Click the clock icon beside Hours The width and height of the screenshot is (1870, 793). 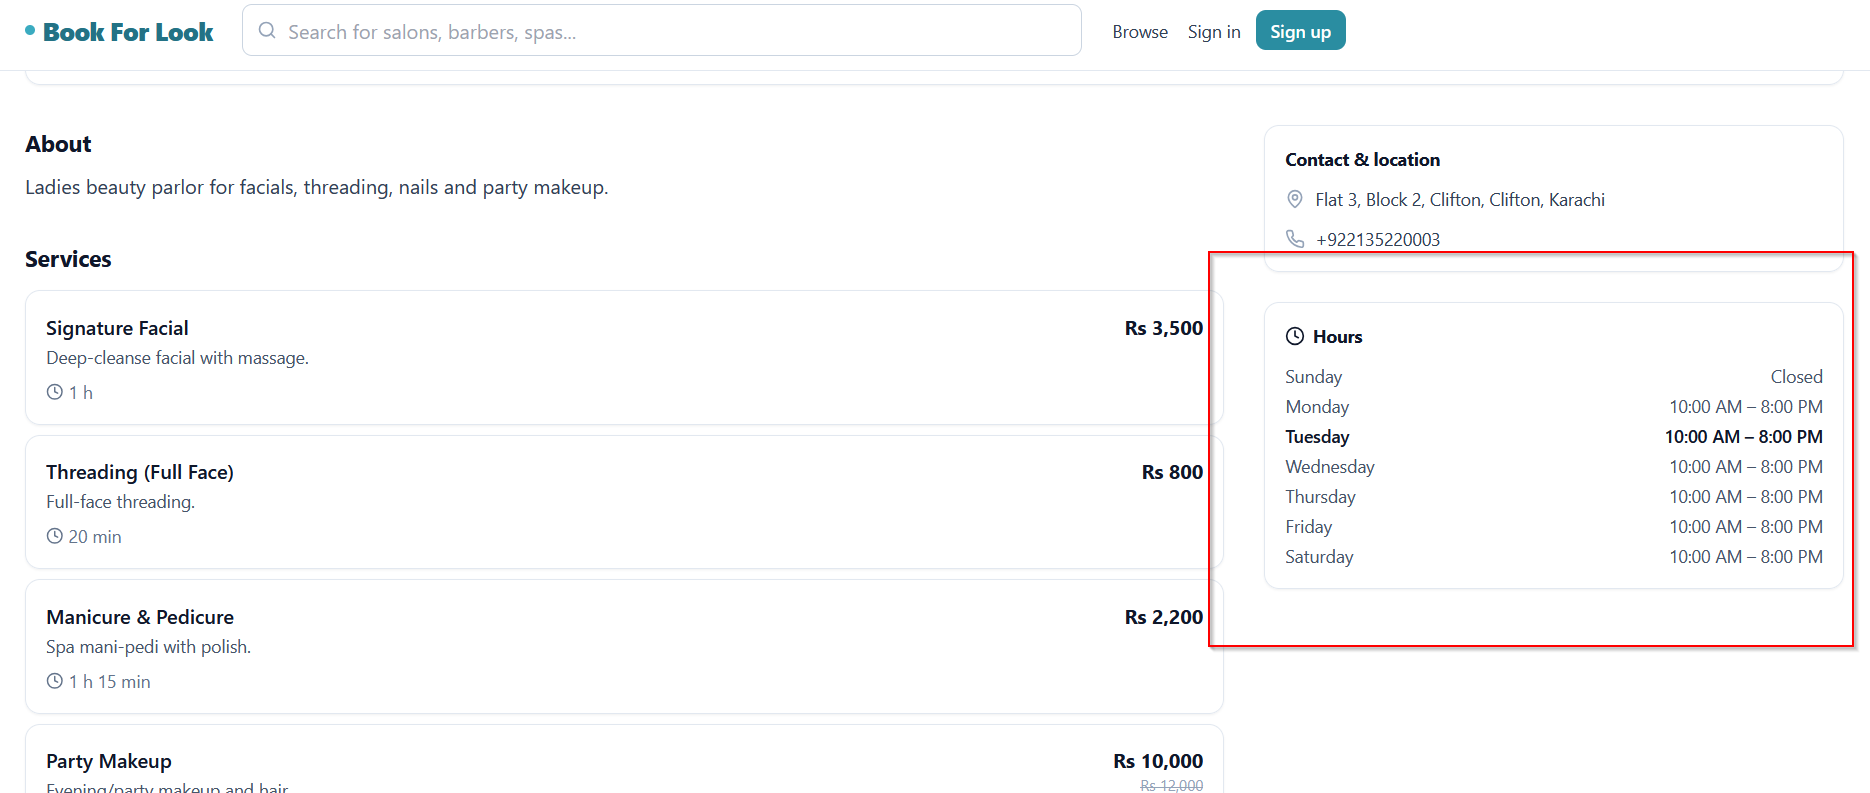tap(1295, 336)
